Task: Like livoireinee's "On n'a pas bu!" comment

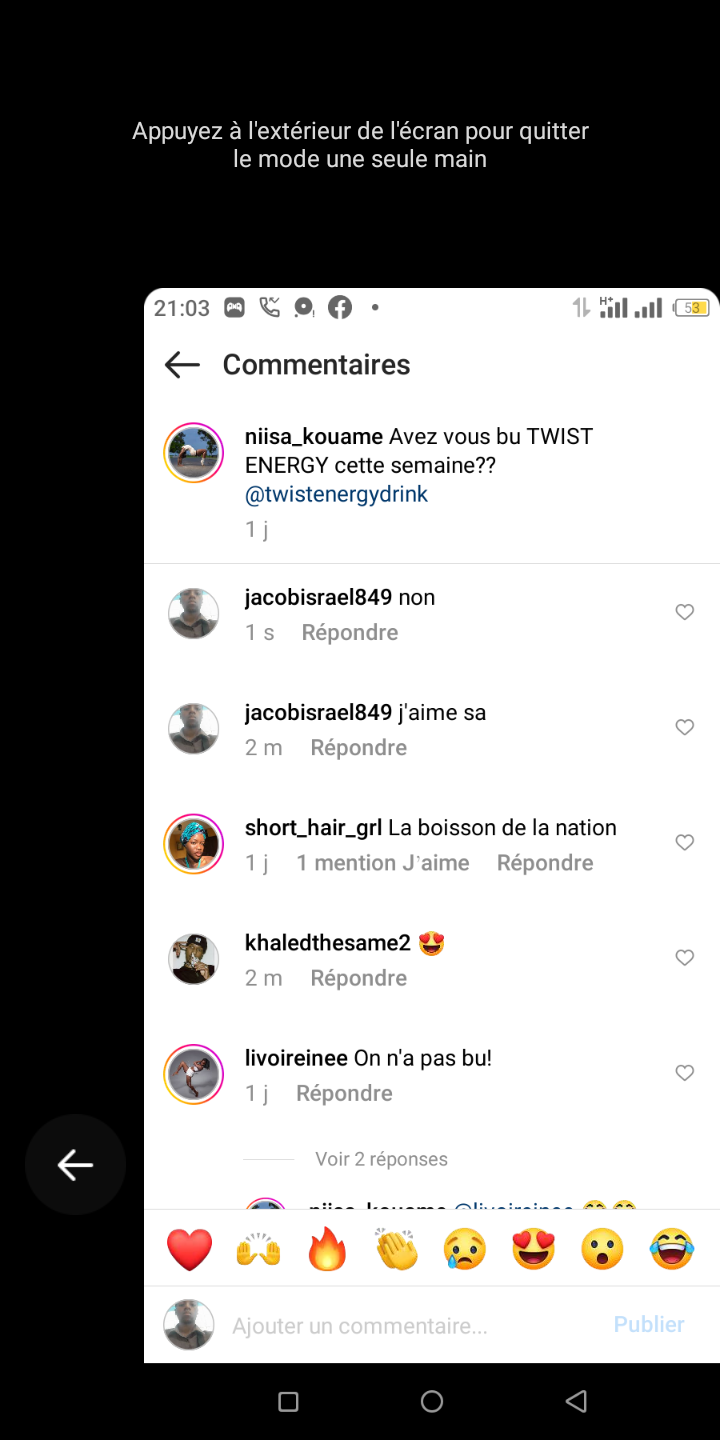Action: coord(685,1073)
